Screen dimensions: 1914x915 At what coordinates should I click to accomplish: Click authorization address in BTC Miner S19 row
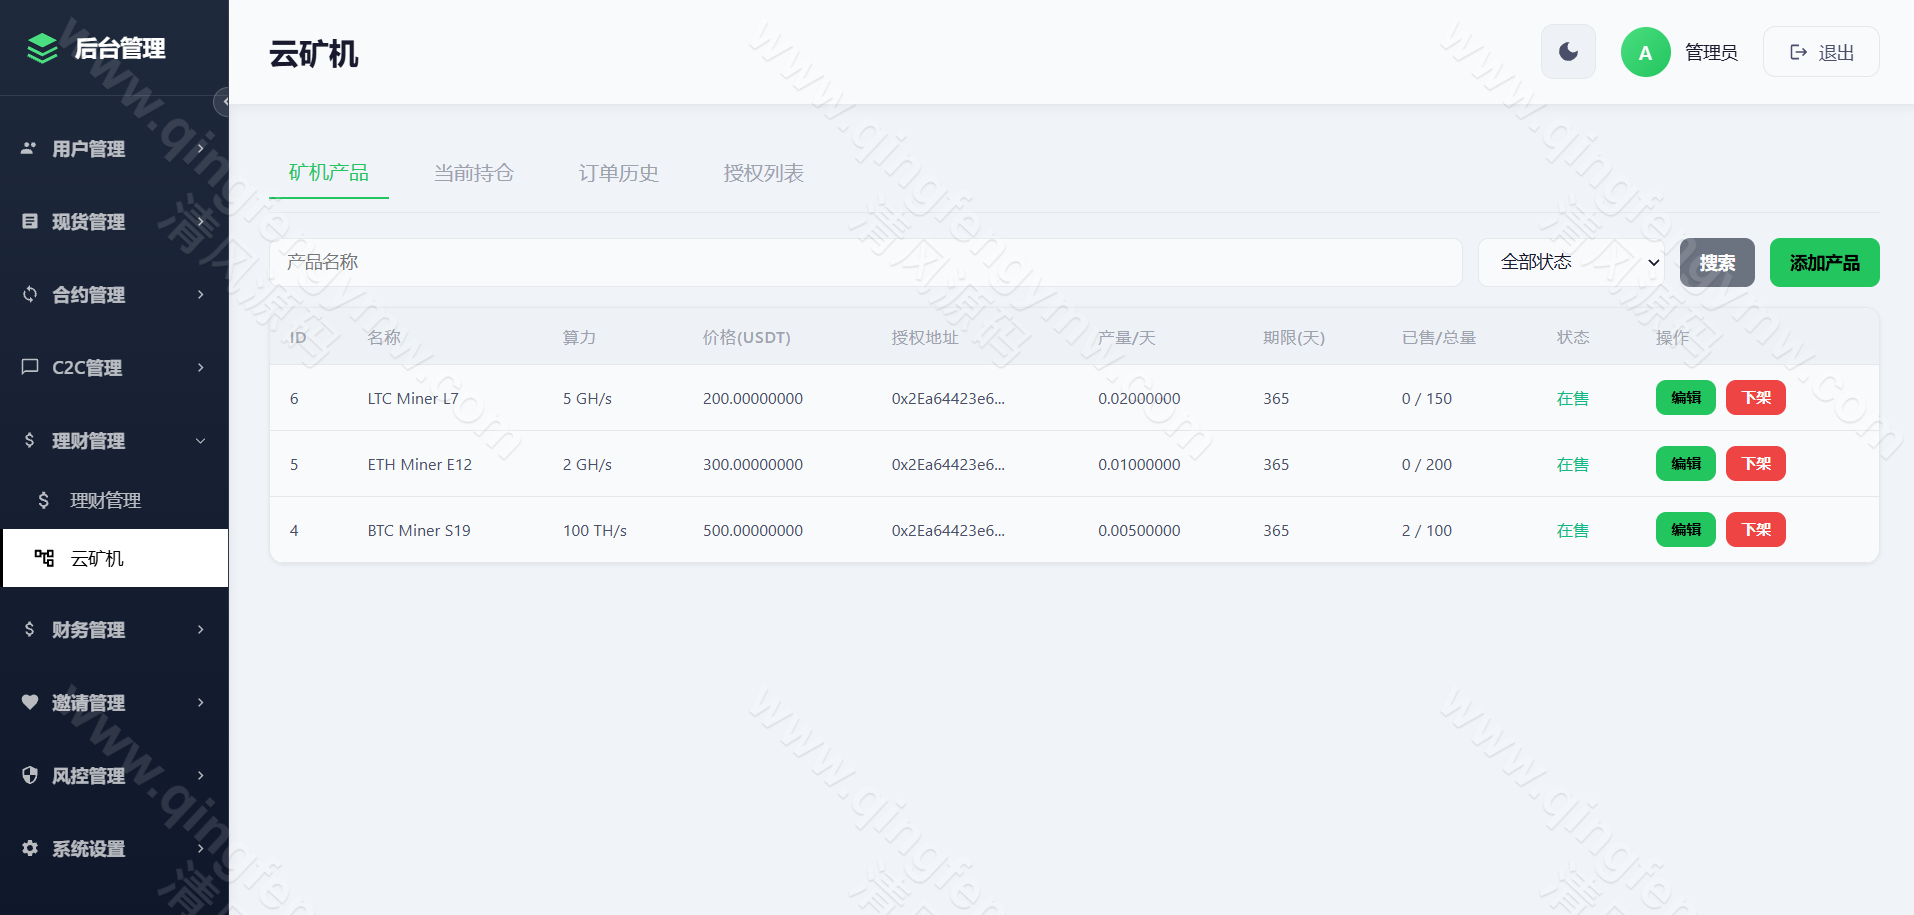[x=948, y=530]
